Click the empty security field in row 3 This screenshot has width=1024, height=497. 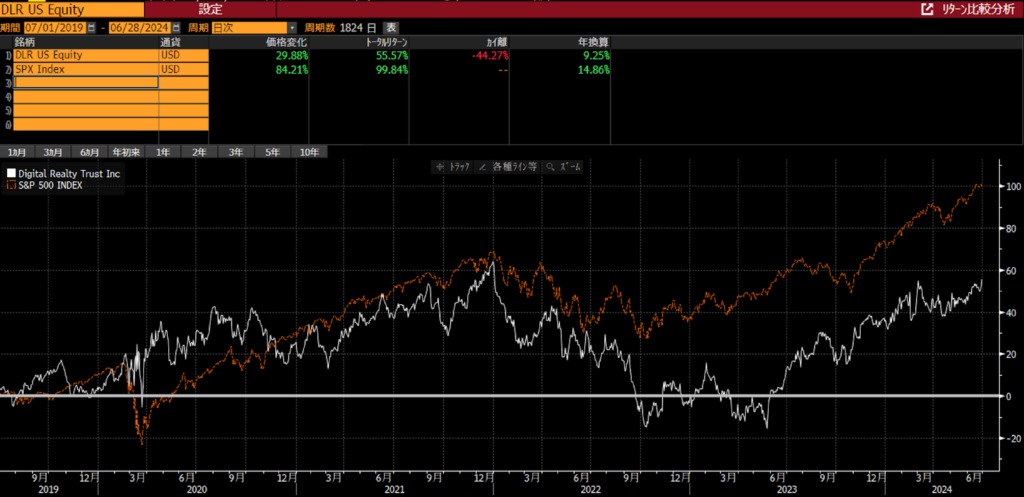point(86,83)
